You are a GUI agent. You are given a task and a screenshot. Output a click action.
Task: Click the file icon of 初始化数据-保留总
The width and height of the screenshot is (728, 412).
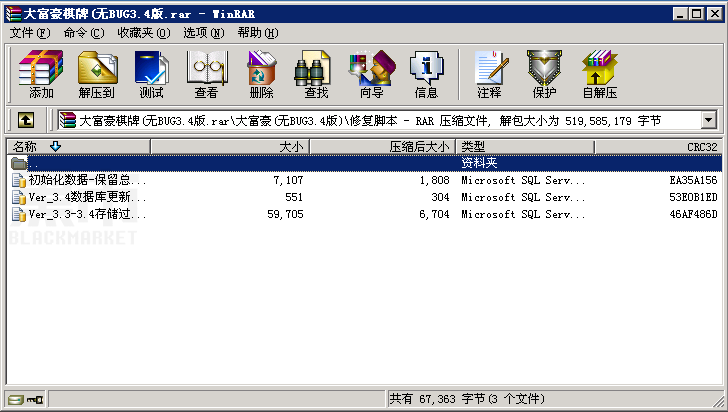click(19, 180)
